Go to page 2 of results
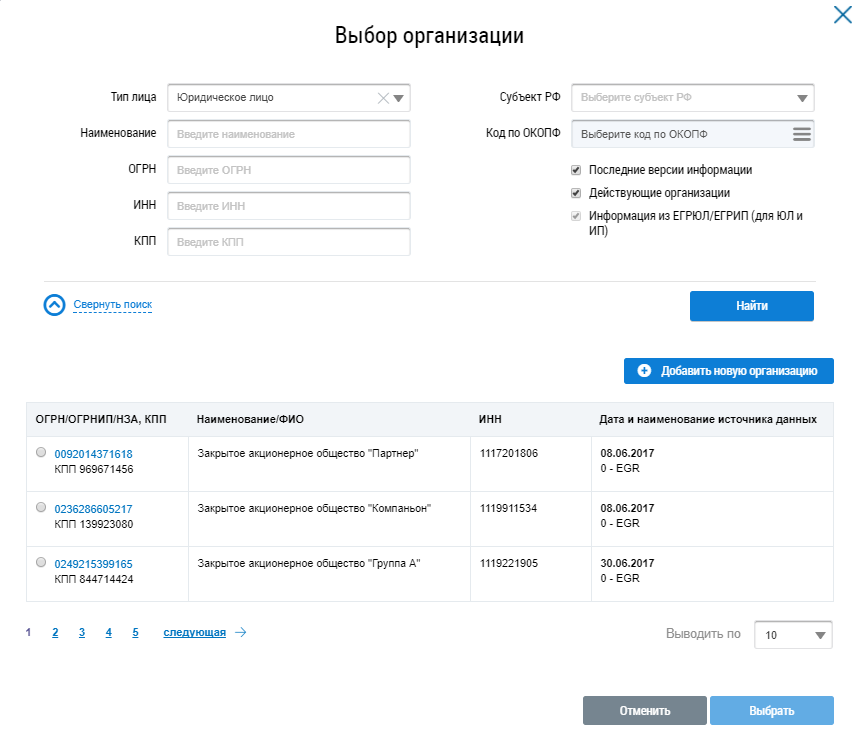 [55, 632]
